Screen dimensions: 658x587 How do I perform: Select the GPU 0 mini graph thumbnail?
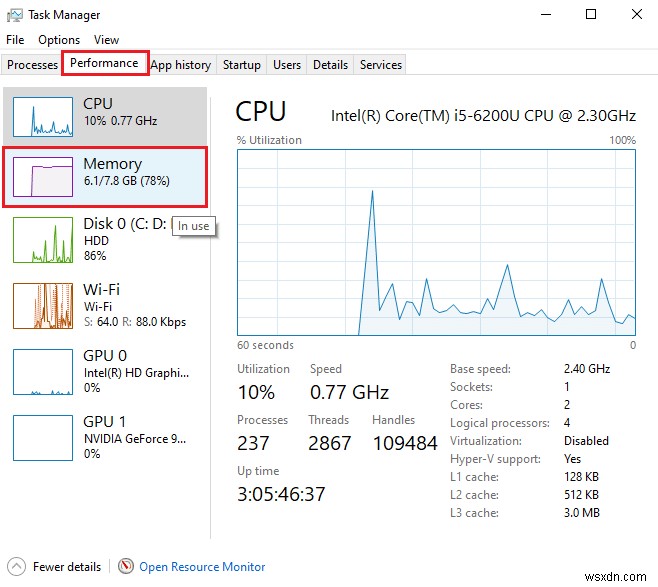pos(43,372)
